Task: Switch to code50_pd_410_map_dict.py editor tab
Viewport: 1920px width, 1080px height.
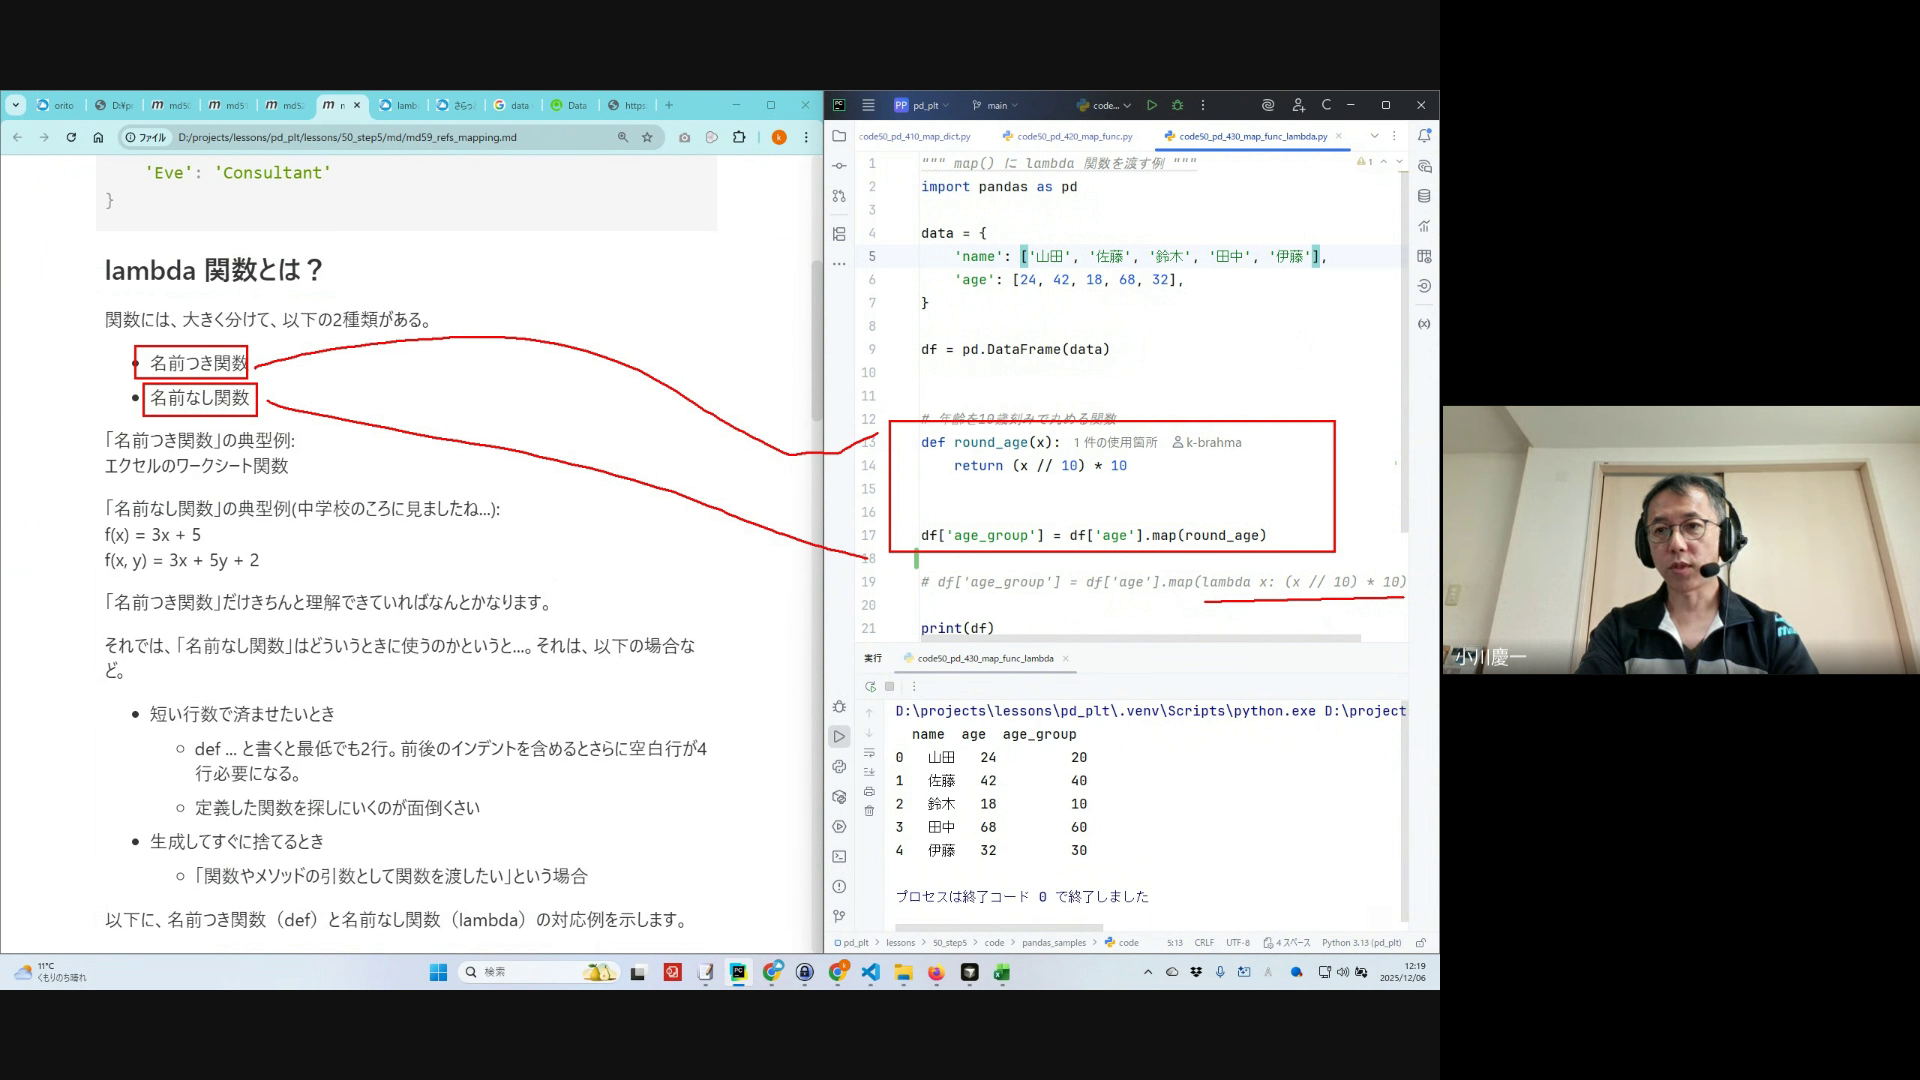Action: [915, 136]
